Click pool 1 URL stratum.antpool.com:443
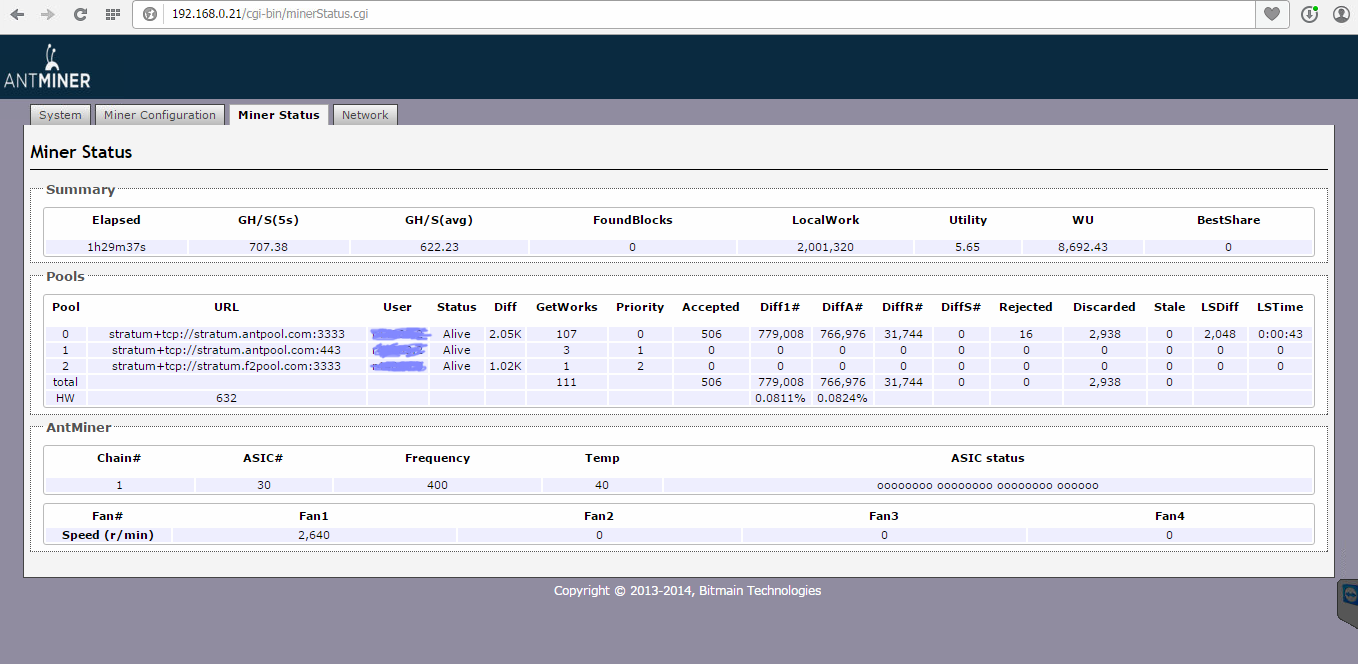The image size is (1358, 664). pos(226,350)
